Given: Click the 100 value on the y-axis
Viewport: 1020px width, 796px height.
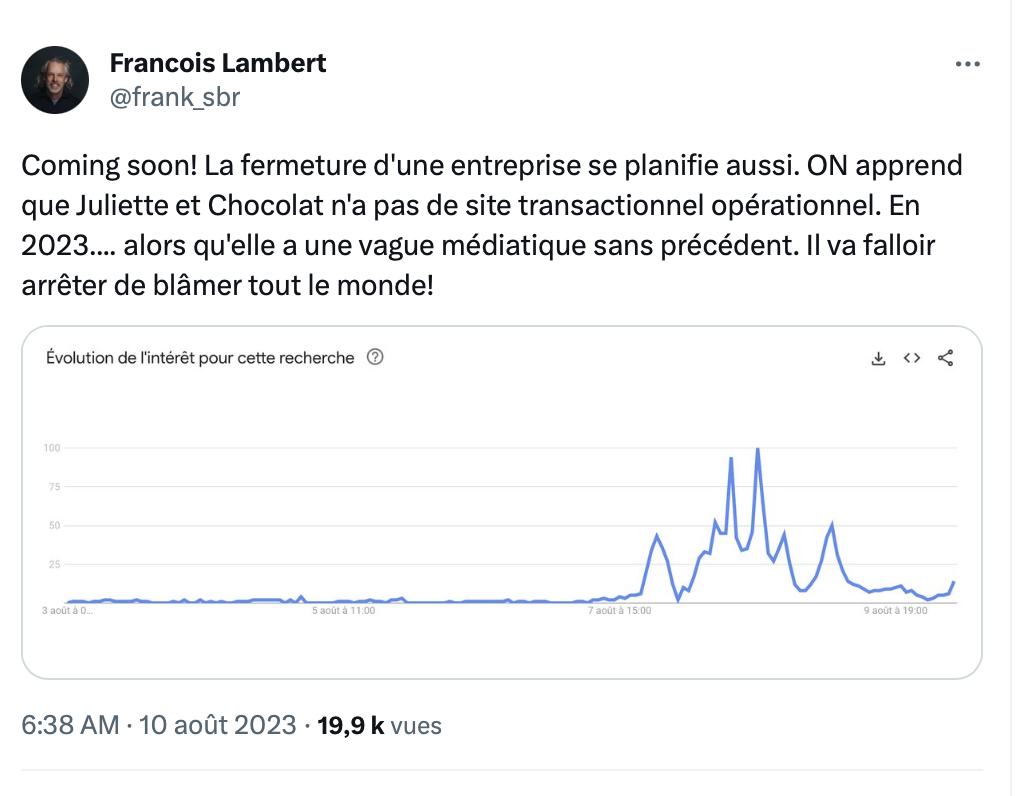Looking at the screenshot, I should click(52, 447).
